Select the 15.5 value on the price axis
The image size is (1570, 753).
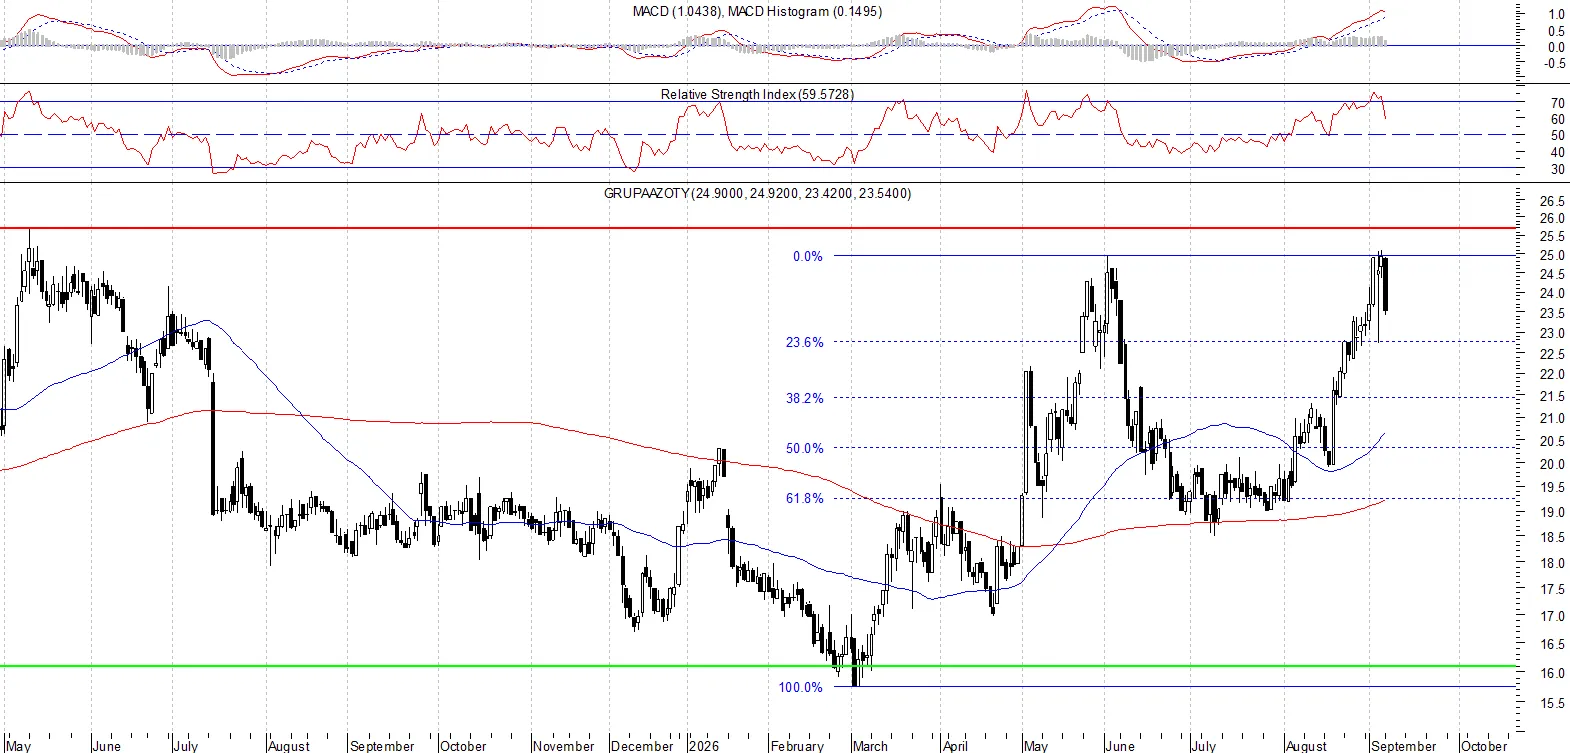coord(1553,704)
